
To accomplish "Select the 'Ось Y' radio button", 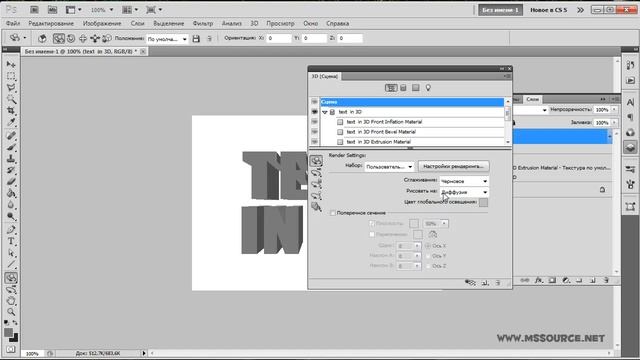I will pyautogui.click(x=428, y=256).
